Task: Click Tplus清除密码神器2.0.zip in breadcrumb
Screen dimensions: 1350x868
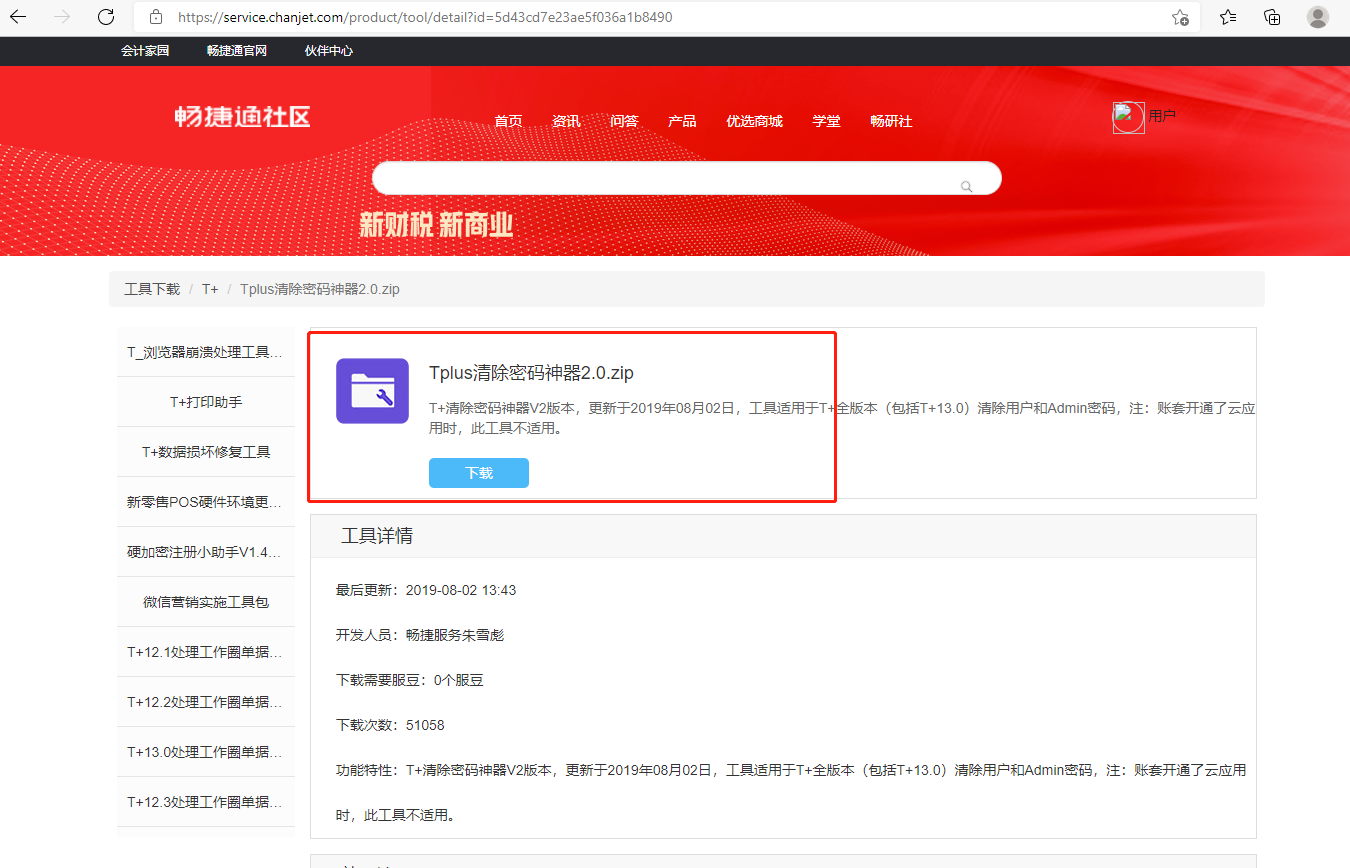Action: pyautogui.click(x=320, y=289)
